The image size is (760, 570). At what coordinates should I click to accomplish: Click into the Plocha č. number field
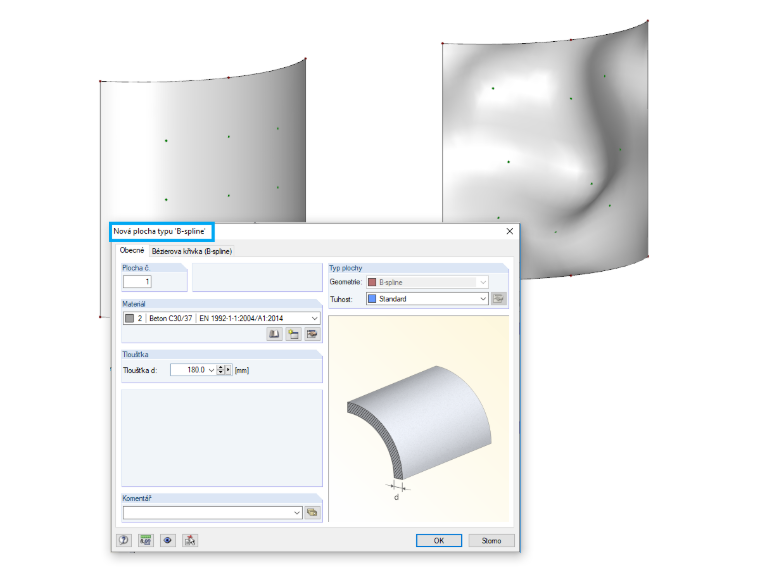137,282
